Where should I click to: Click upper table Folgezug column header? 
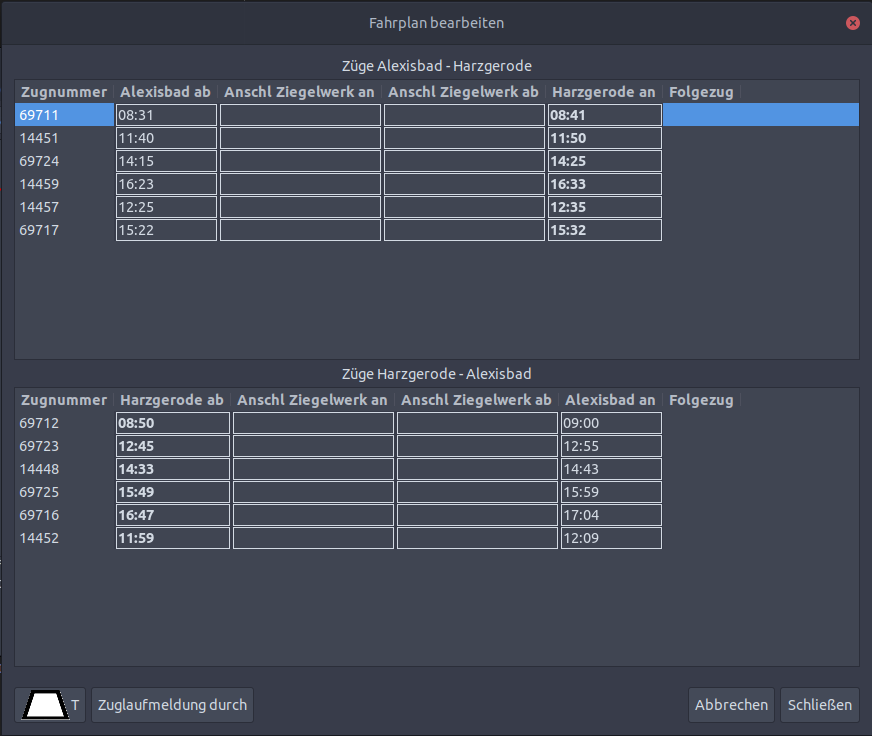(701, 92)
